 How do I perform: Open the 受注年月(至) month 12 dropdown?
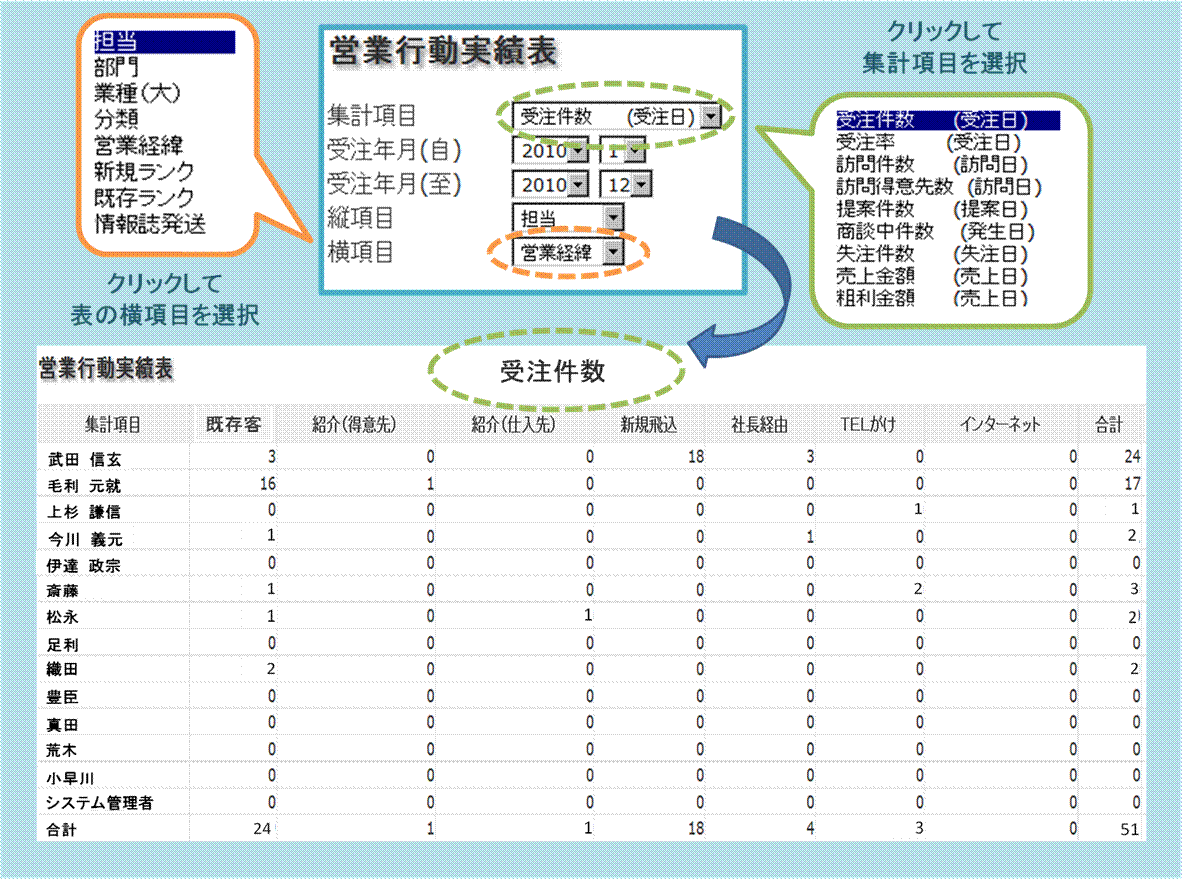click(x=641, y=185)
